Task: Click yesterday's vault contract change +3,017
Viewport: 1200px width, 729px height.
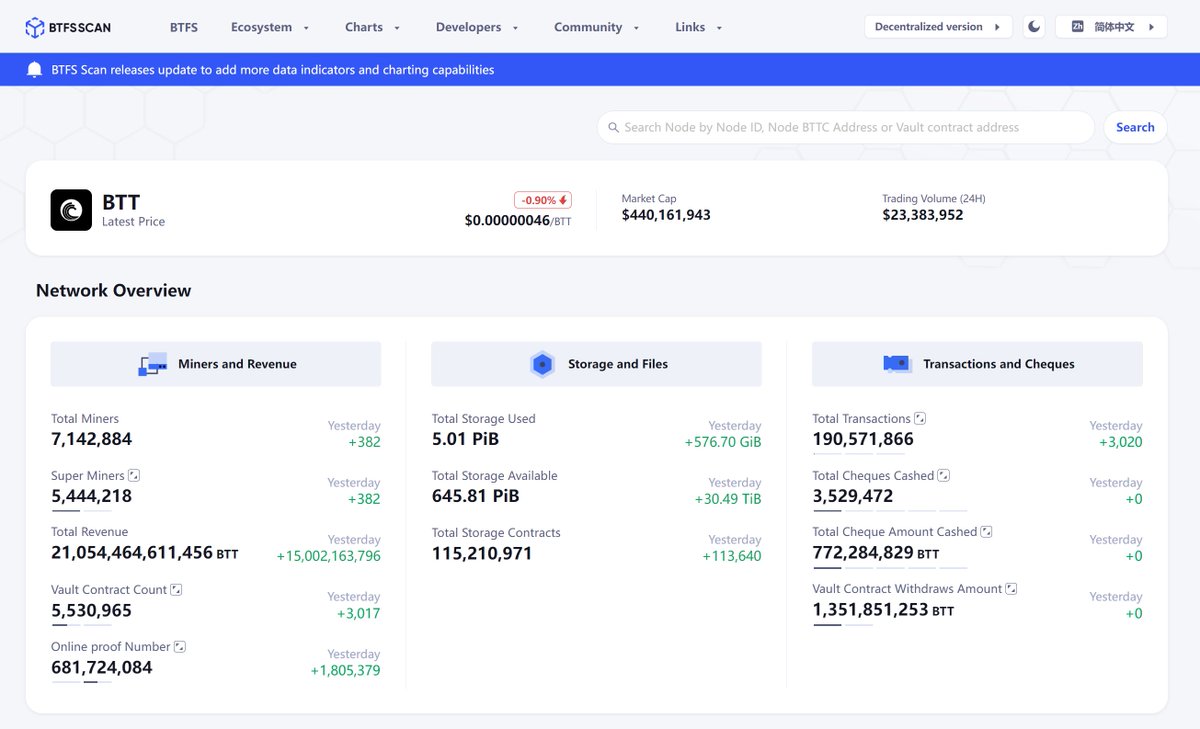Action: [359, 614]
